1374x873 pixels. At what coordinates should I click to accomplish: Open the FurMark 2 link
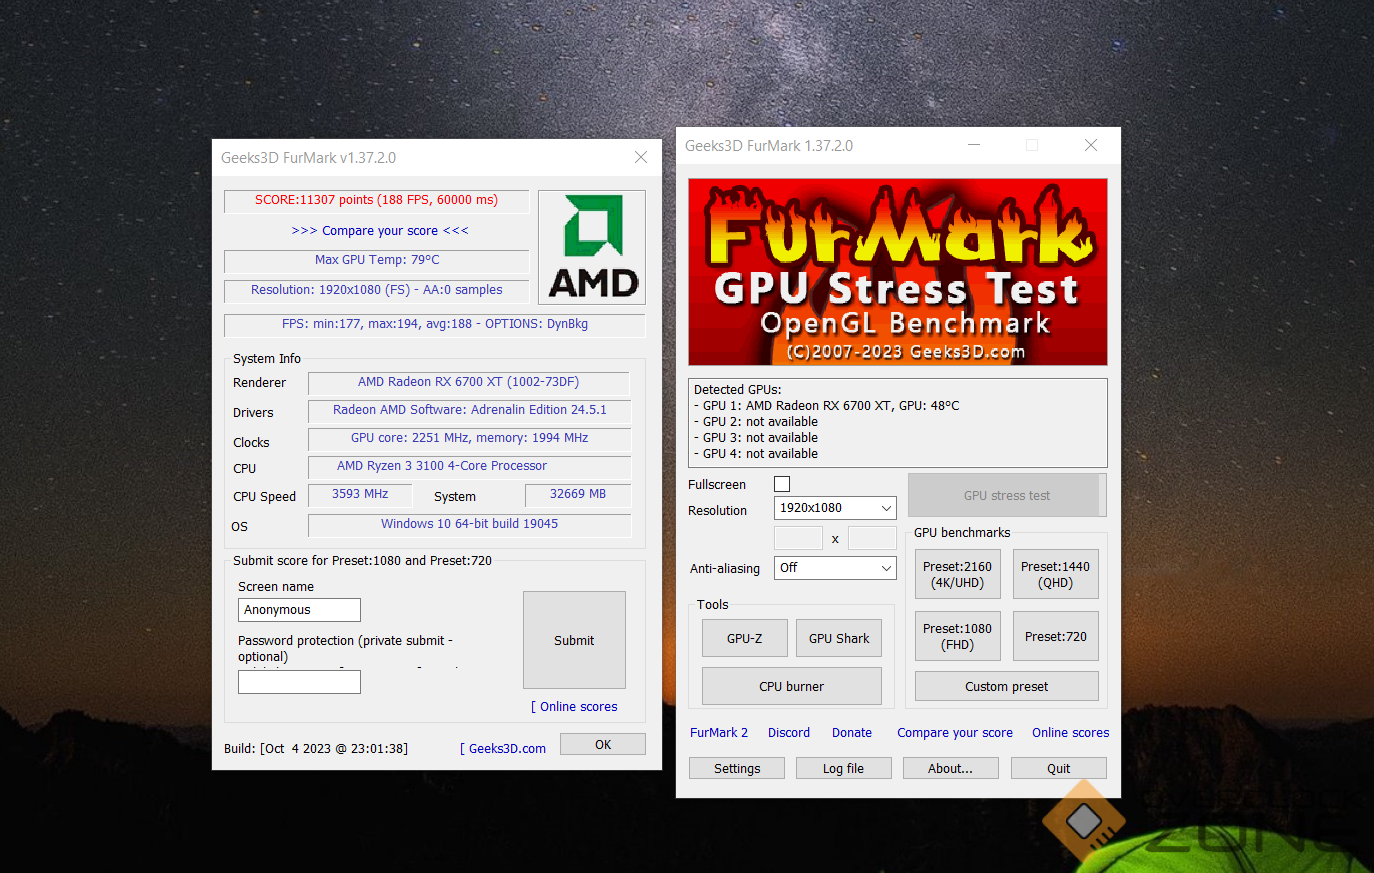point(719,733)
